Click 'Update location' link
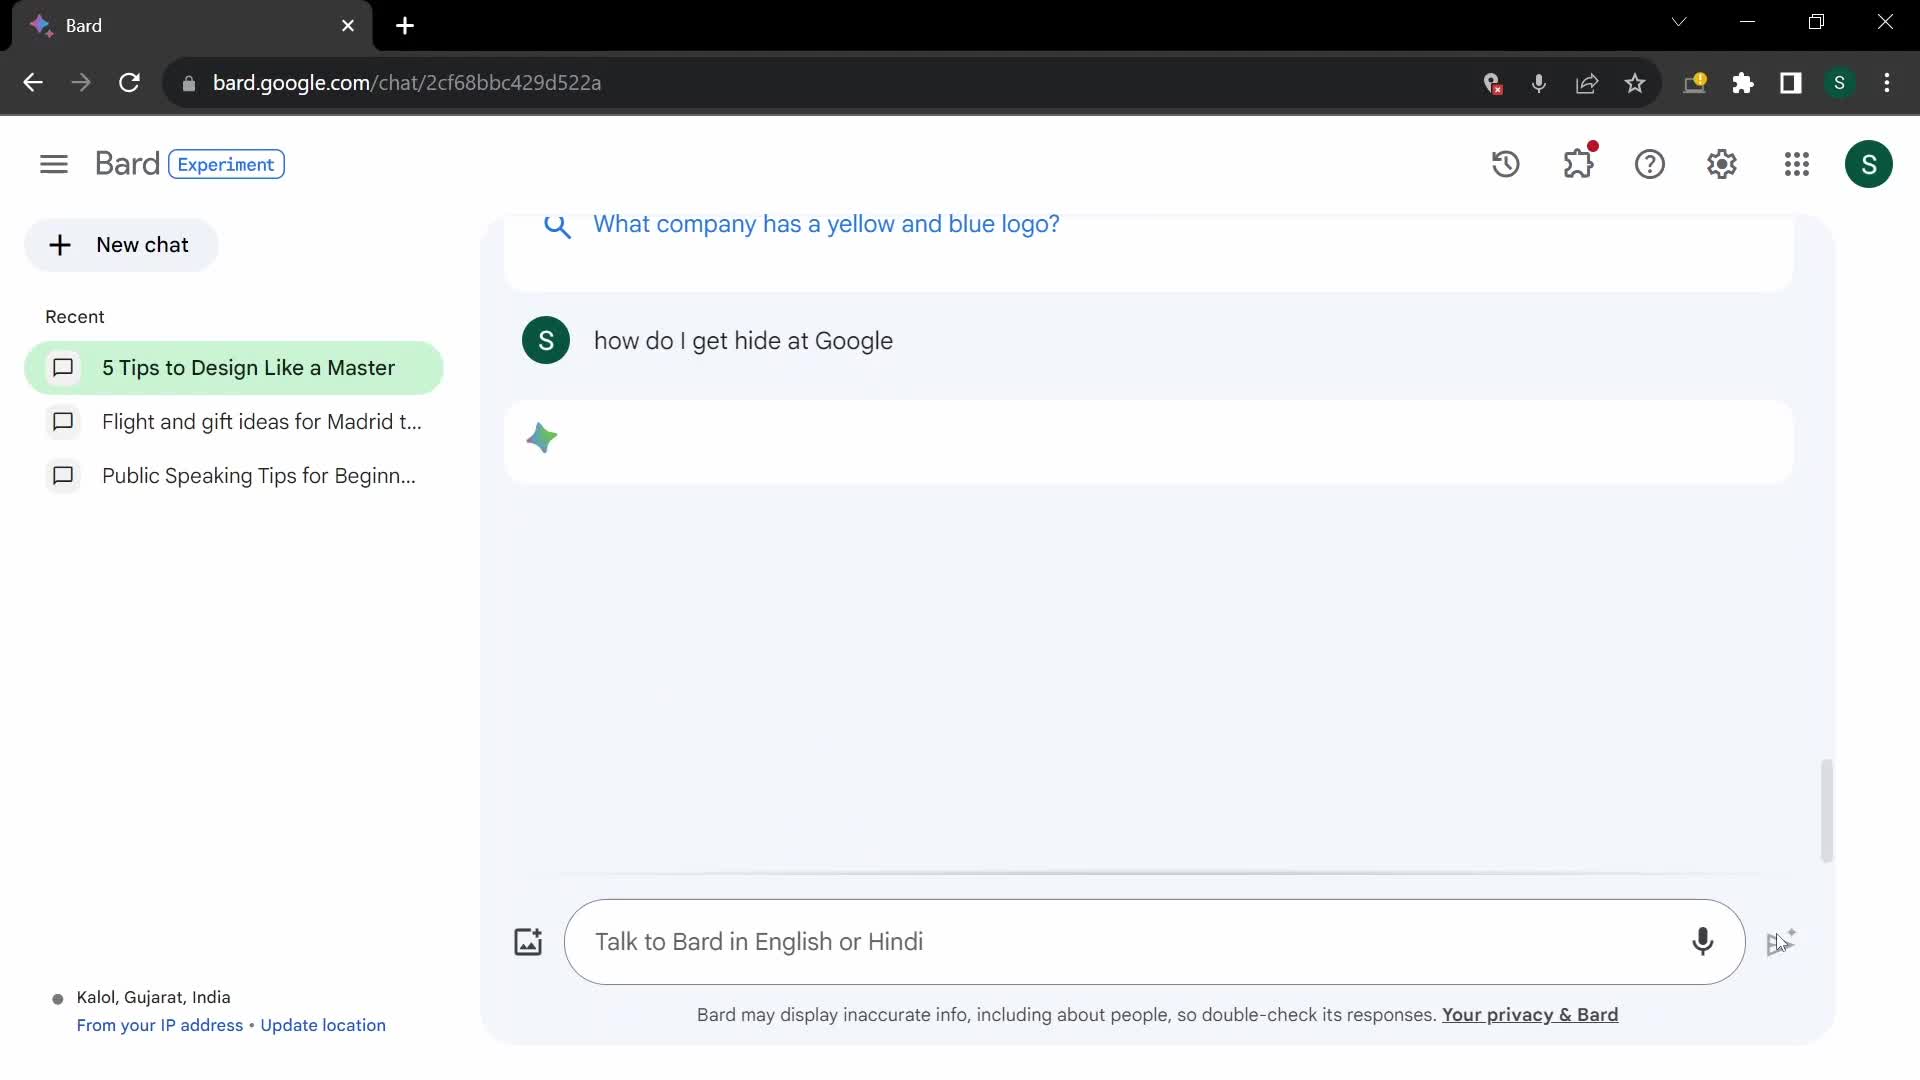 pyautogui.click(x=323, y=1025)
